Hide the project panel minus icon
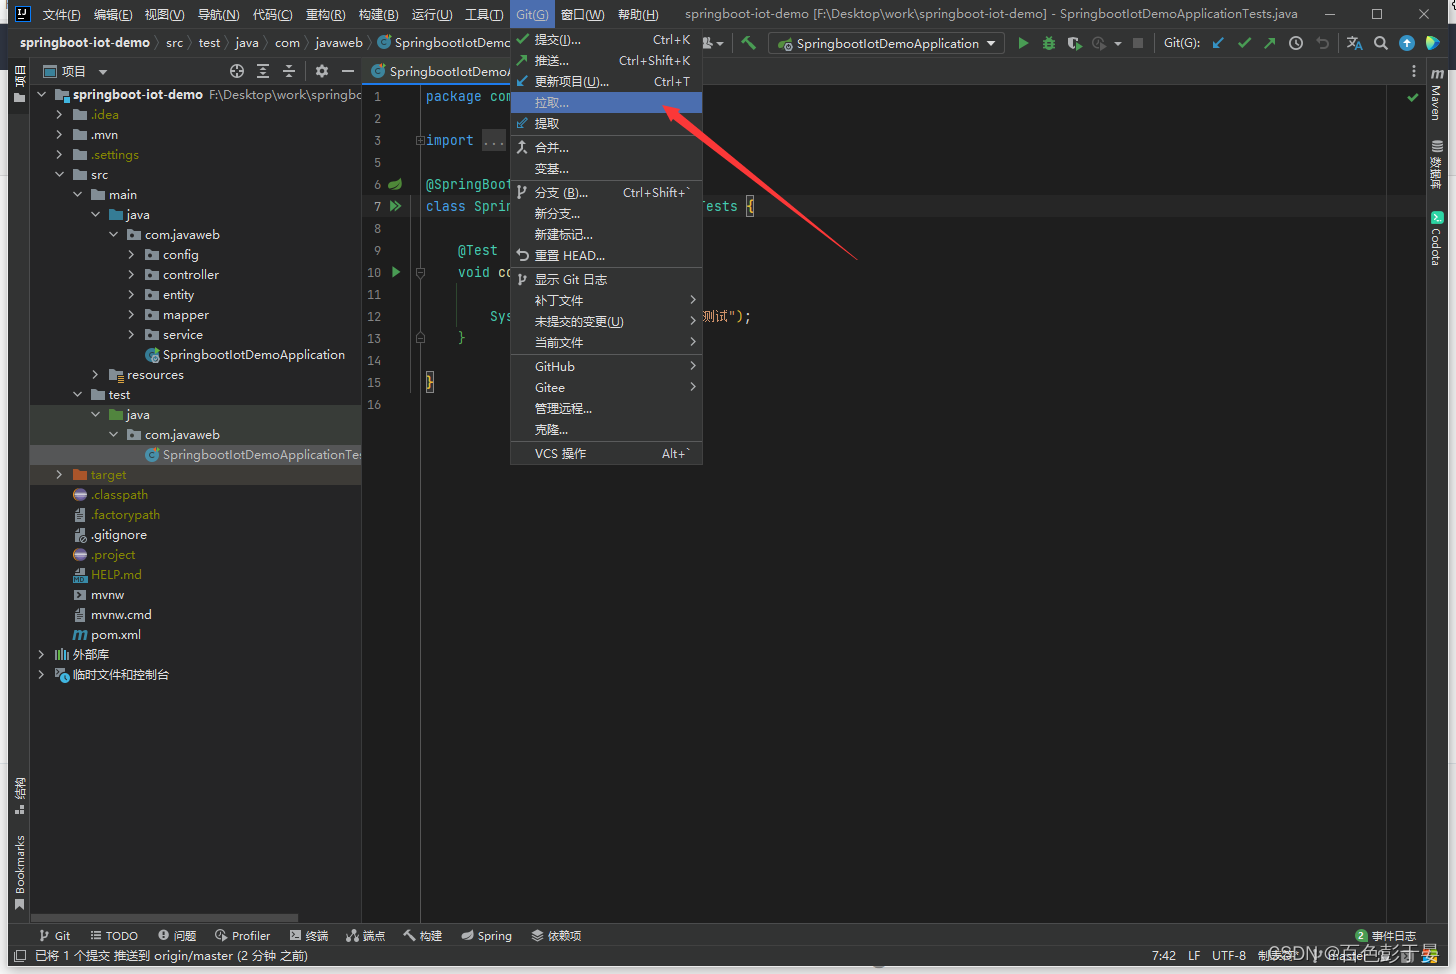The width and height of the screenshot is (1456, 974). [x=347, y=71]
